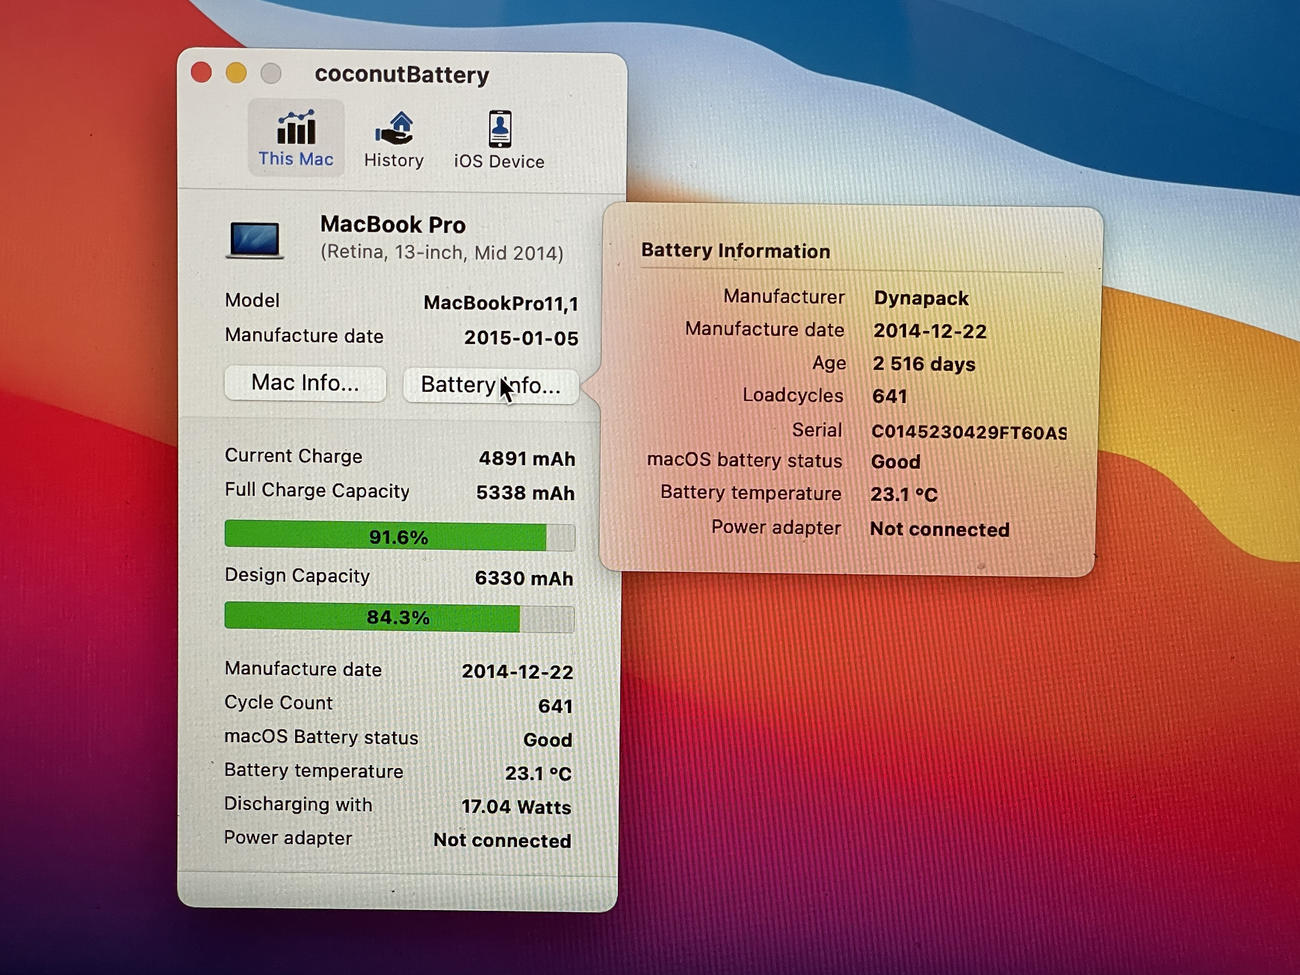
Task: Open the Mac Info... details
Action: (305, 383)
